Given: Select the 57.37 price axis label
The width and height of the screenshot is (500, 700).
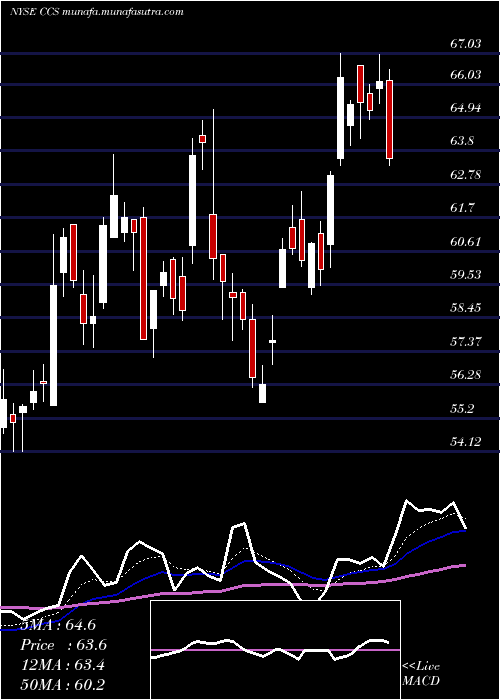Looking at the screenshot, I should click(x=466, y=342).
